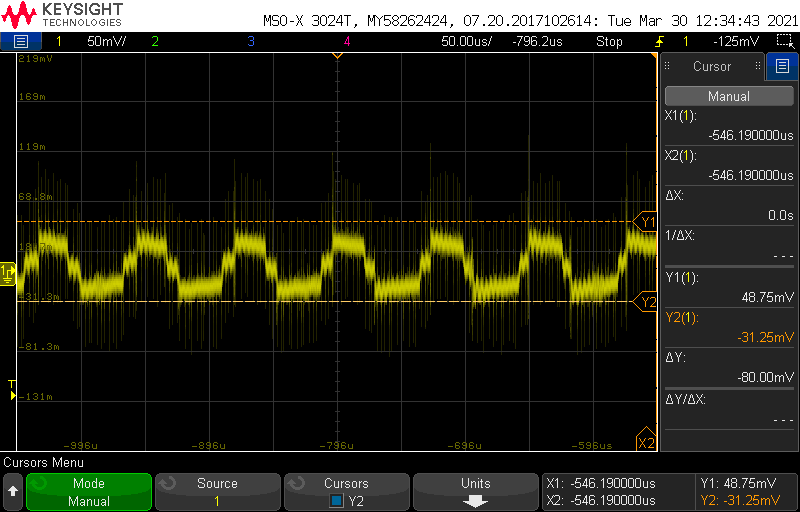Open the Cursor sidebar panel title
The height and width of the screenshot is (512, 800).
point(712,66)
